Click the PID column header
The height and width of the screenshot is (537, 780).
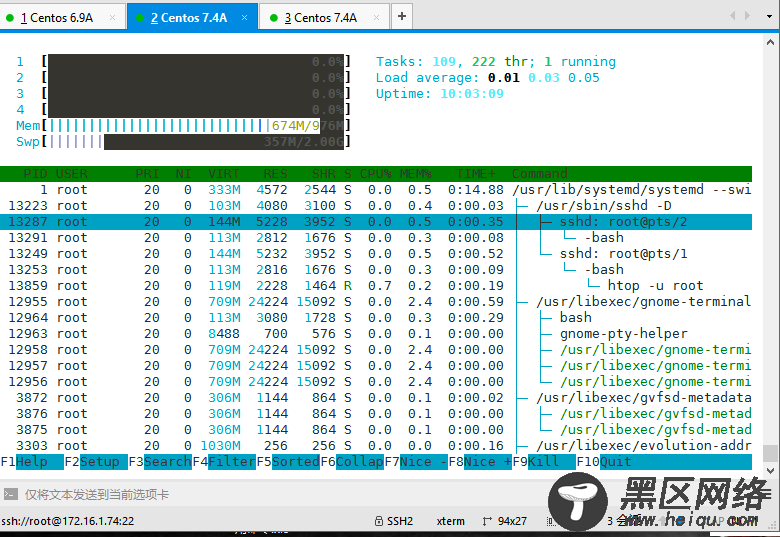point(35,174)
